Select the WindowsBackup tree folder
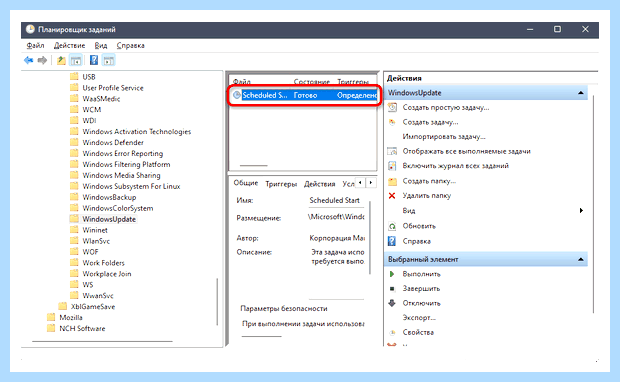The width and height of the screenshot is (620, 382). point(109,197)
